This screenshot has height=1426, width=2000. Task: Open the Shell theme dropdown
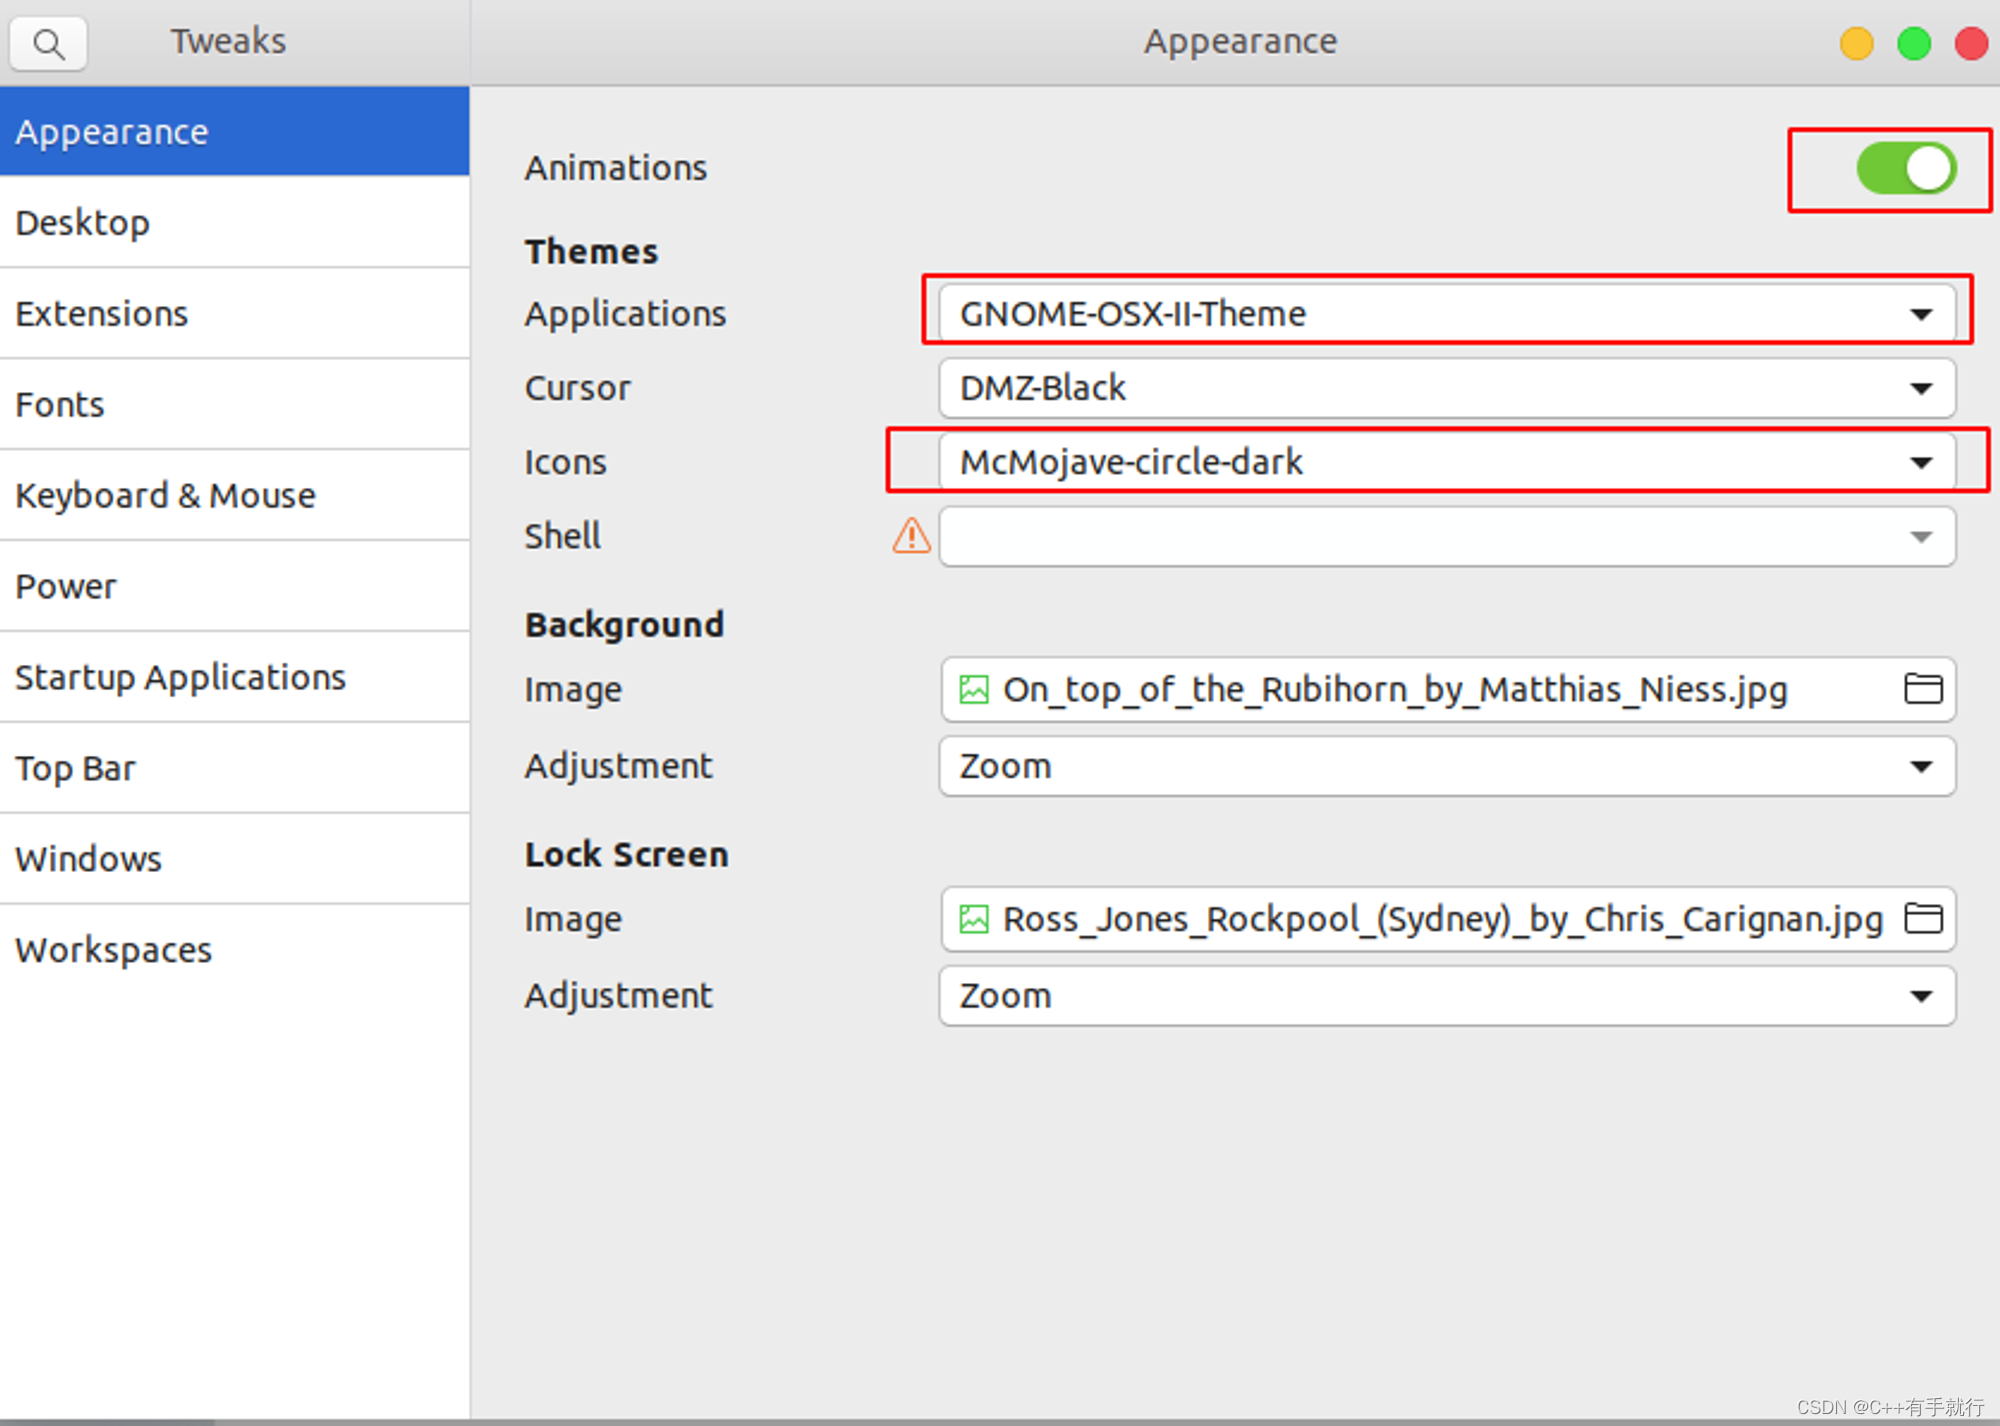(1446, 537)
